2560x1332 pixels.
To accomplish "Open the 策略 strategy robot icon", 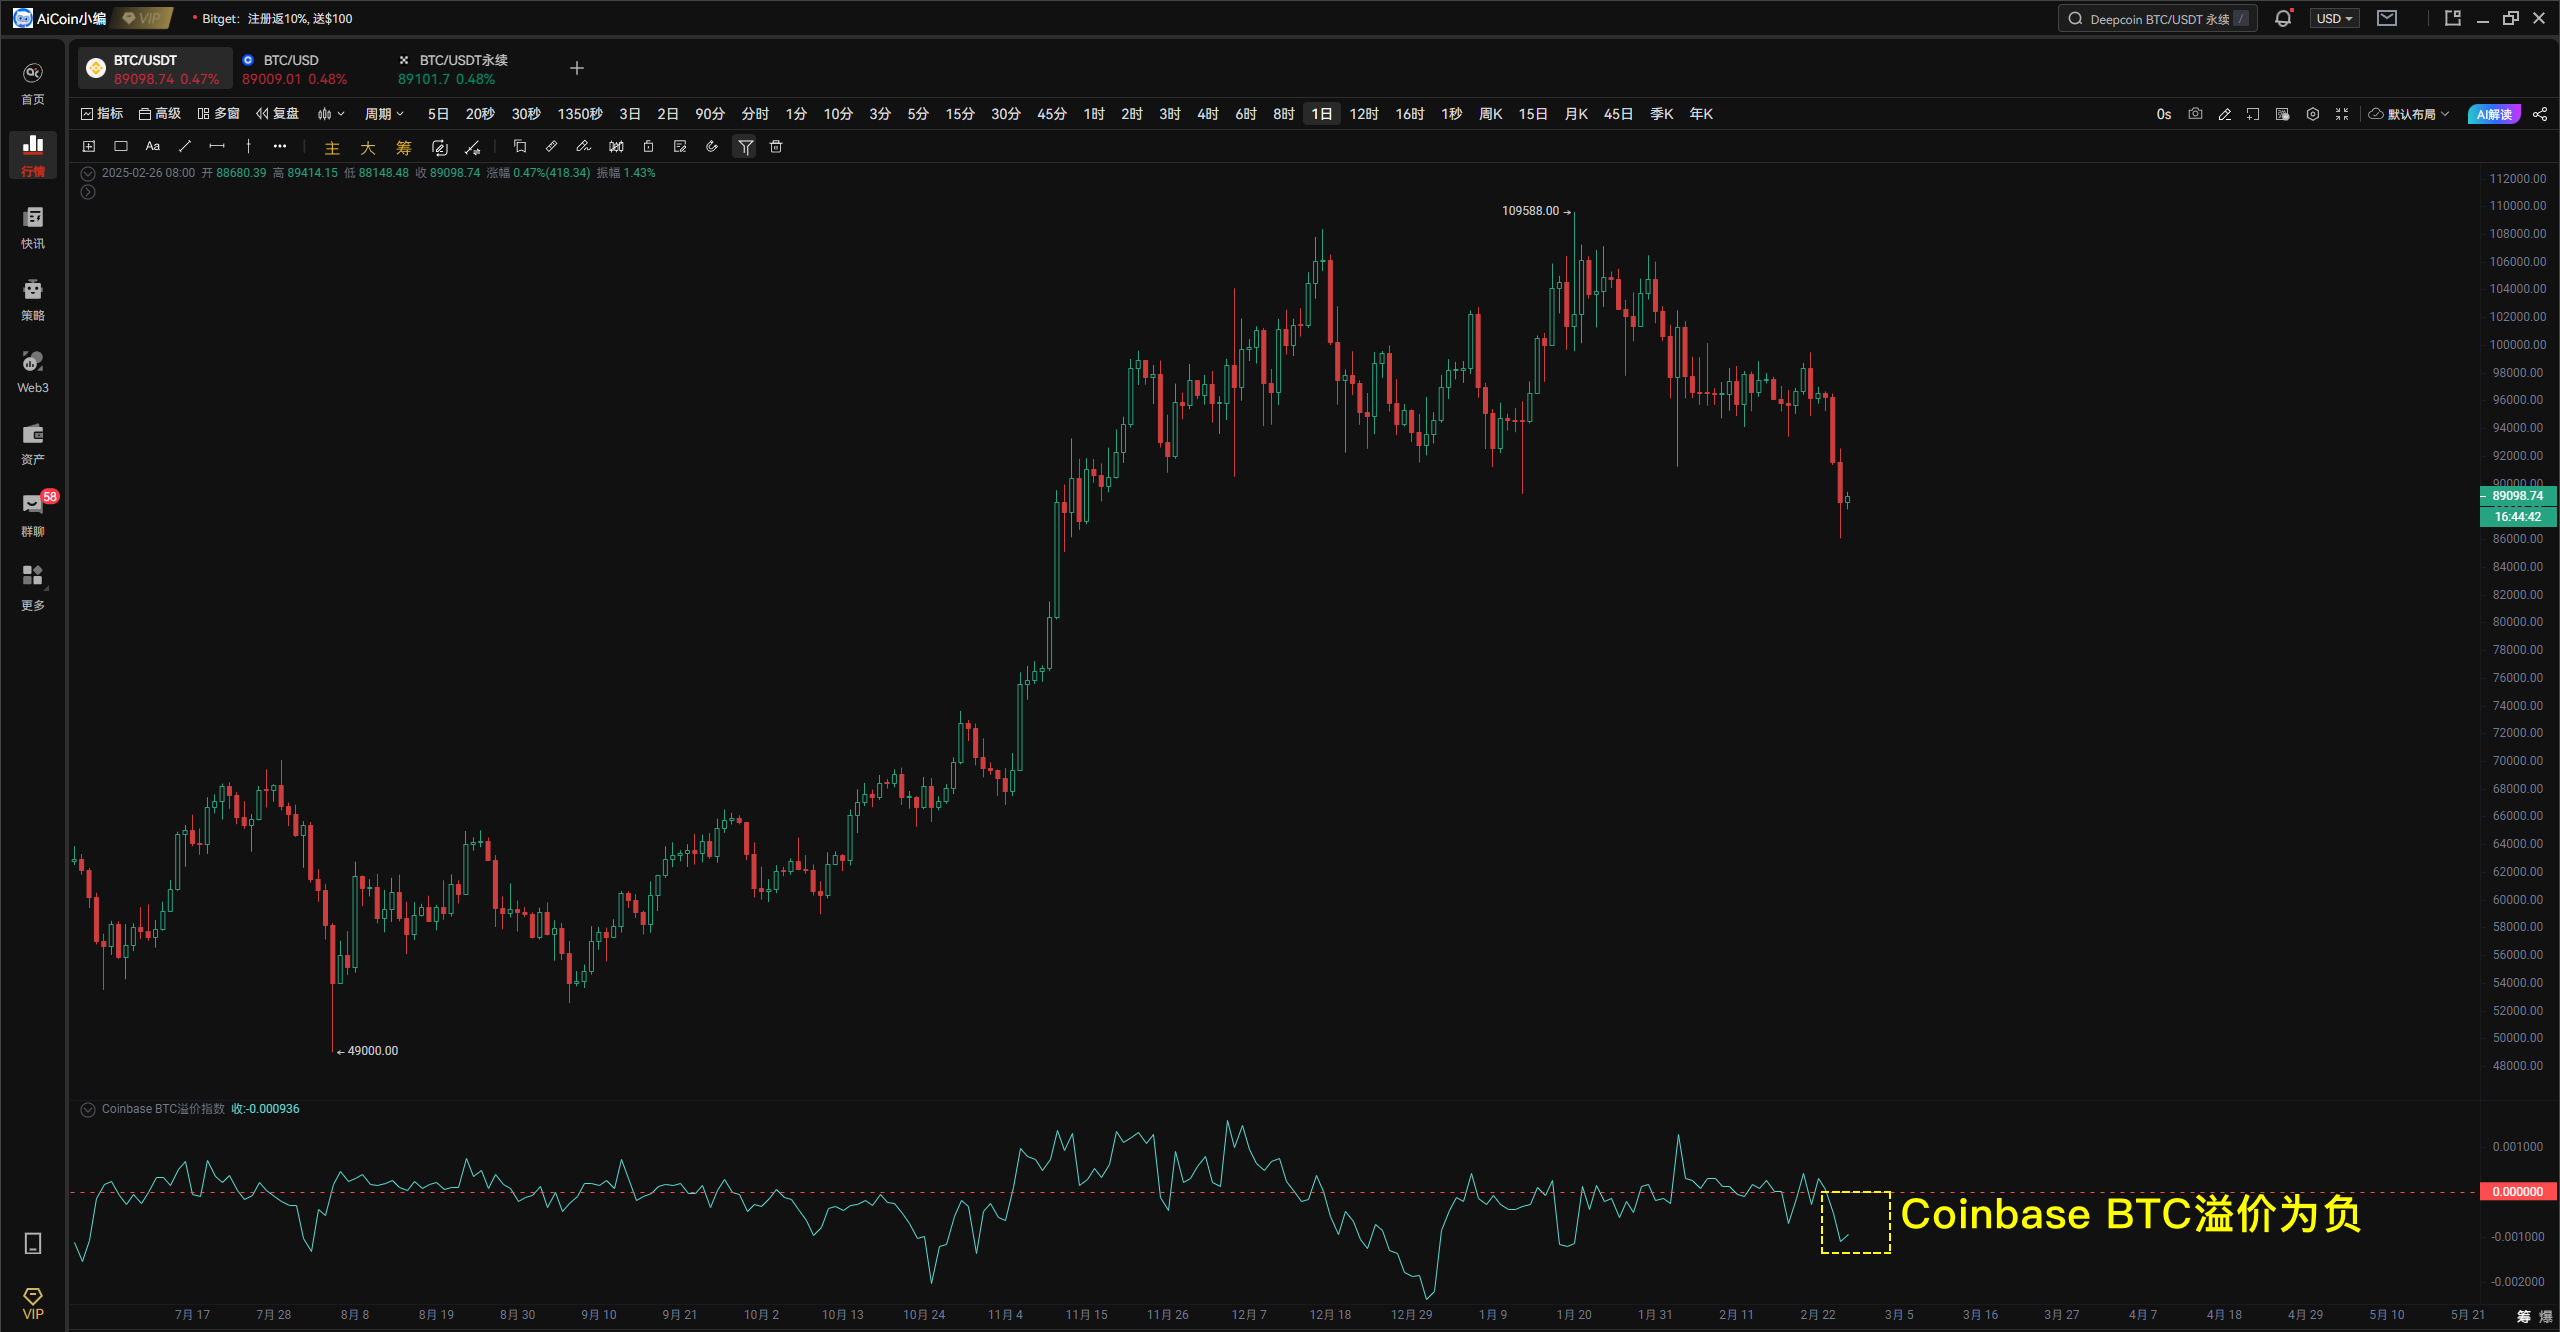I will point(33,300).
